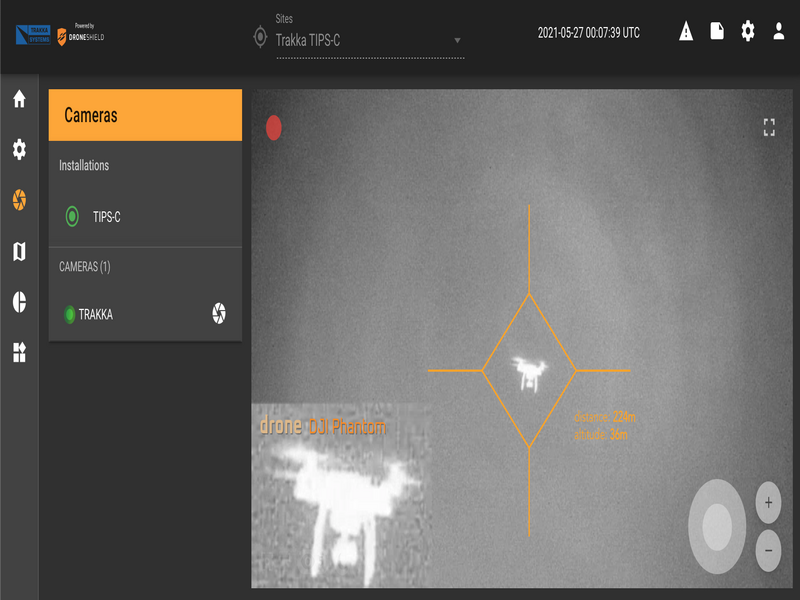Open sidebar settings gear icon
The height and width of the screenshot is (600, 800).
19,150
